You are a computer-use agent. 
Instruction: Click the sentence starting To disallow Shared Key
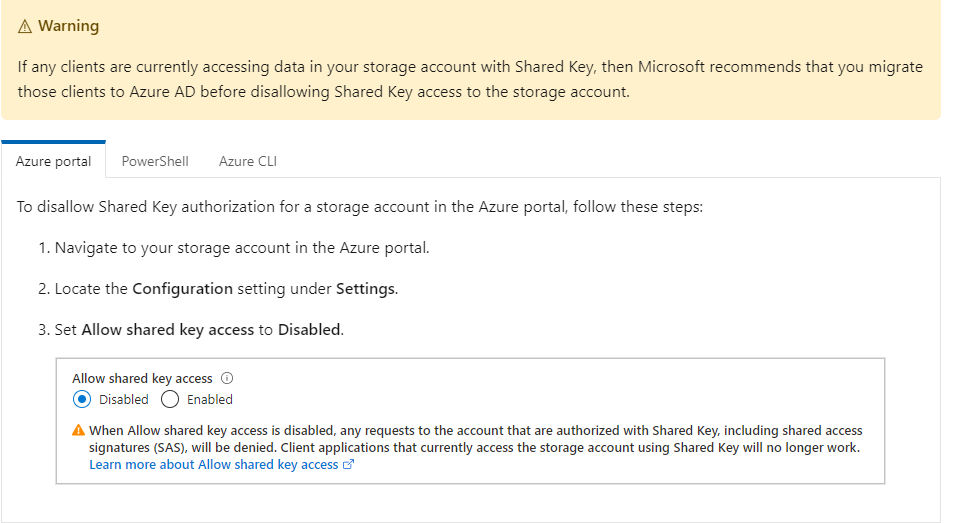[361, 207]
